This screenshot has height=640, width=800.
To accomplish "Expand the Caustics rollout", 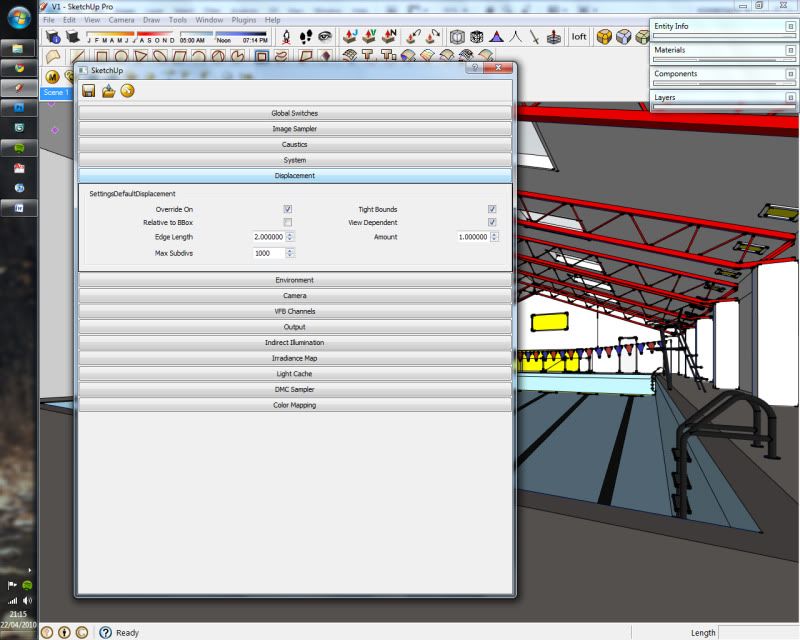I will 295,144.
